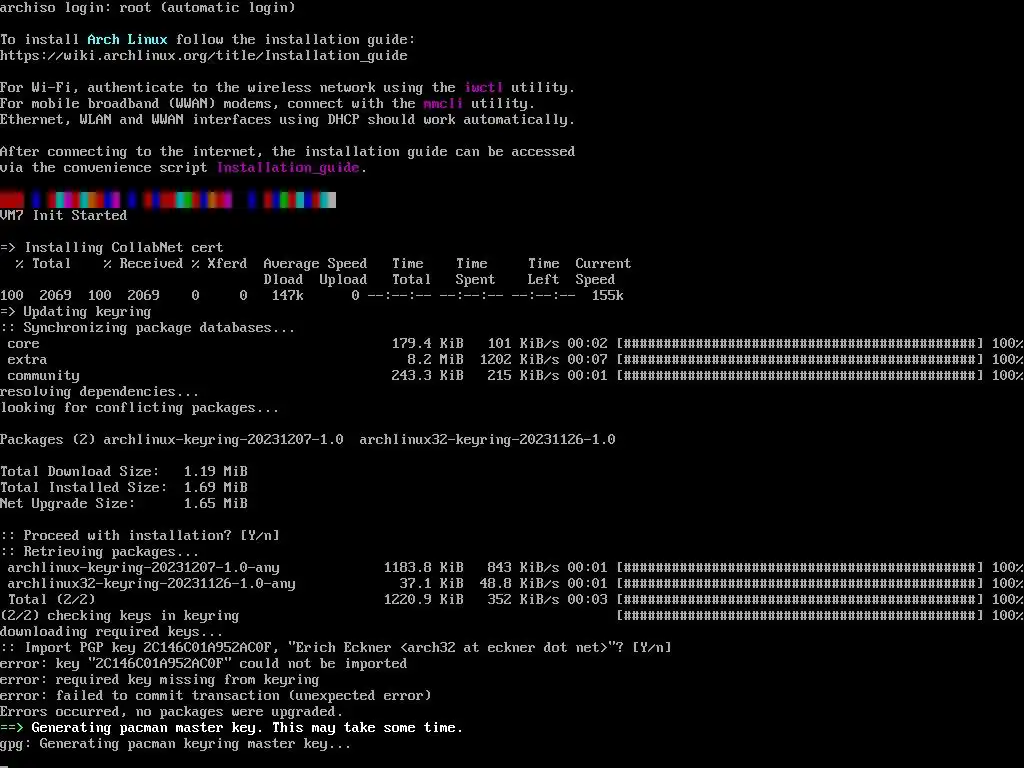This screenshot has width=1024, height=768.
Task: Click the '1220.9 KiB' total size value
Action: point(423,600)
